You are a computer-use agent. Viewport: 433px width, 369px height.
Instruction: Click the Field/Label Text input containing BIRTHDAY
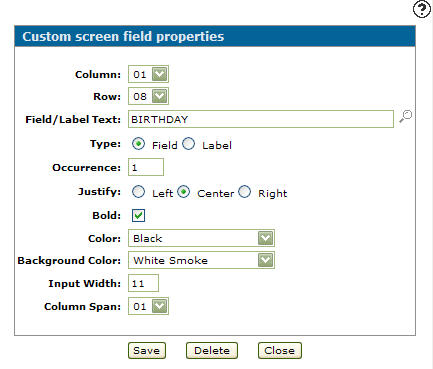click(x=261, y=119)
